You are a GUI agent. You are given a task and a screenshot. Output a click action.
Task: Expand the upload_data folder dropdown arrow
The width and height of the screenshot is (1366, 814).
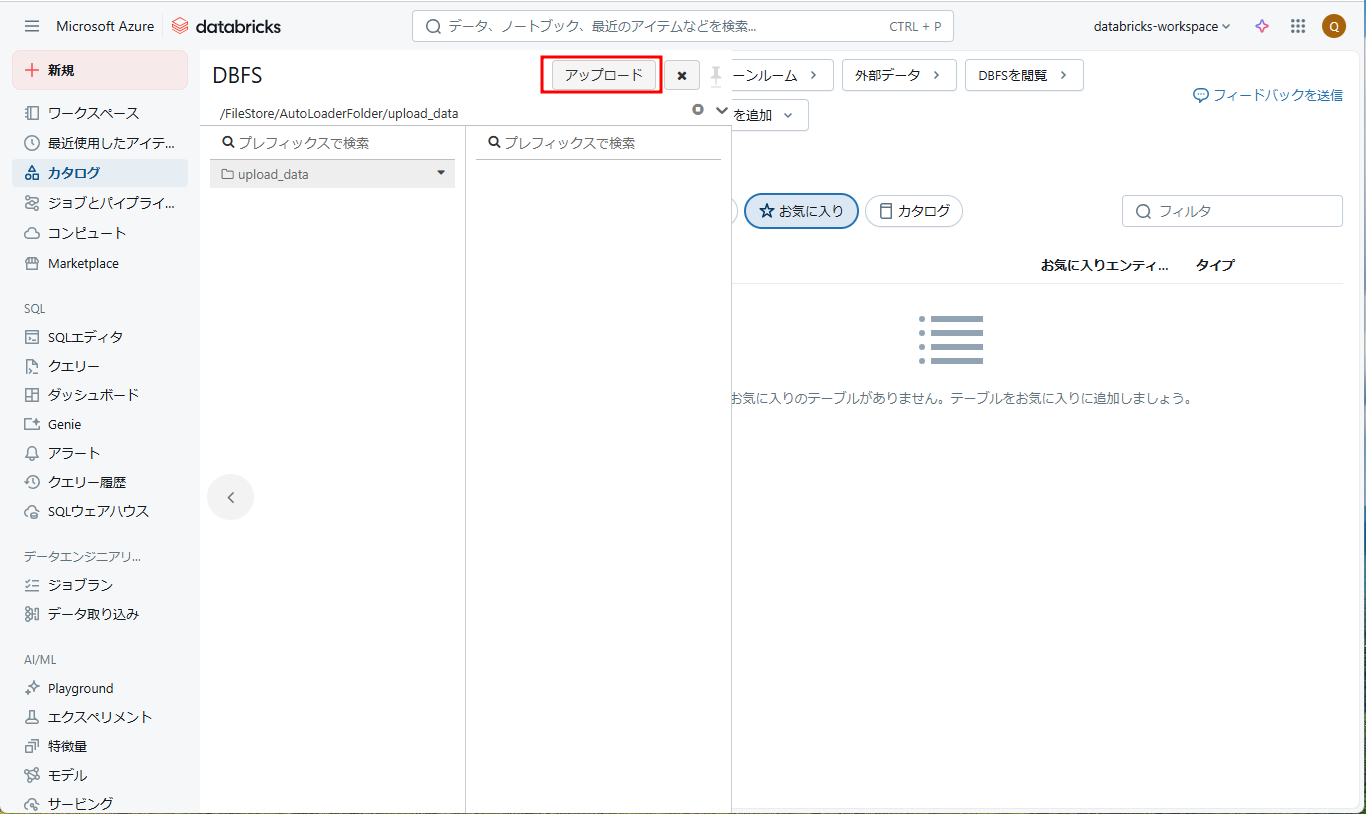click(x=441, y=173)
